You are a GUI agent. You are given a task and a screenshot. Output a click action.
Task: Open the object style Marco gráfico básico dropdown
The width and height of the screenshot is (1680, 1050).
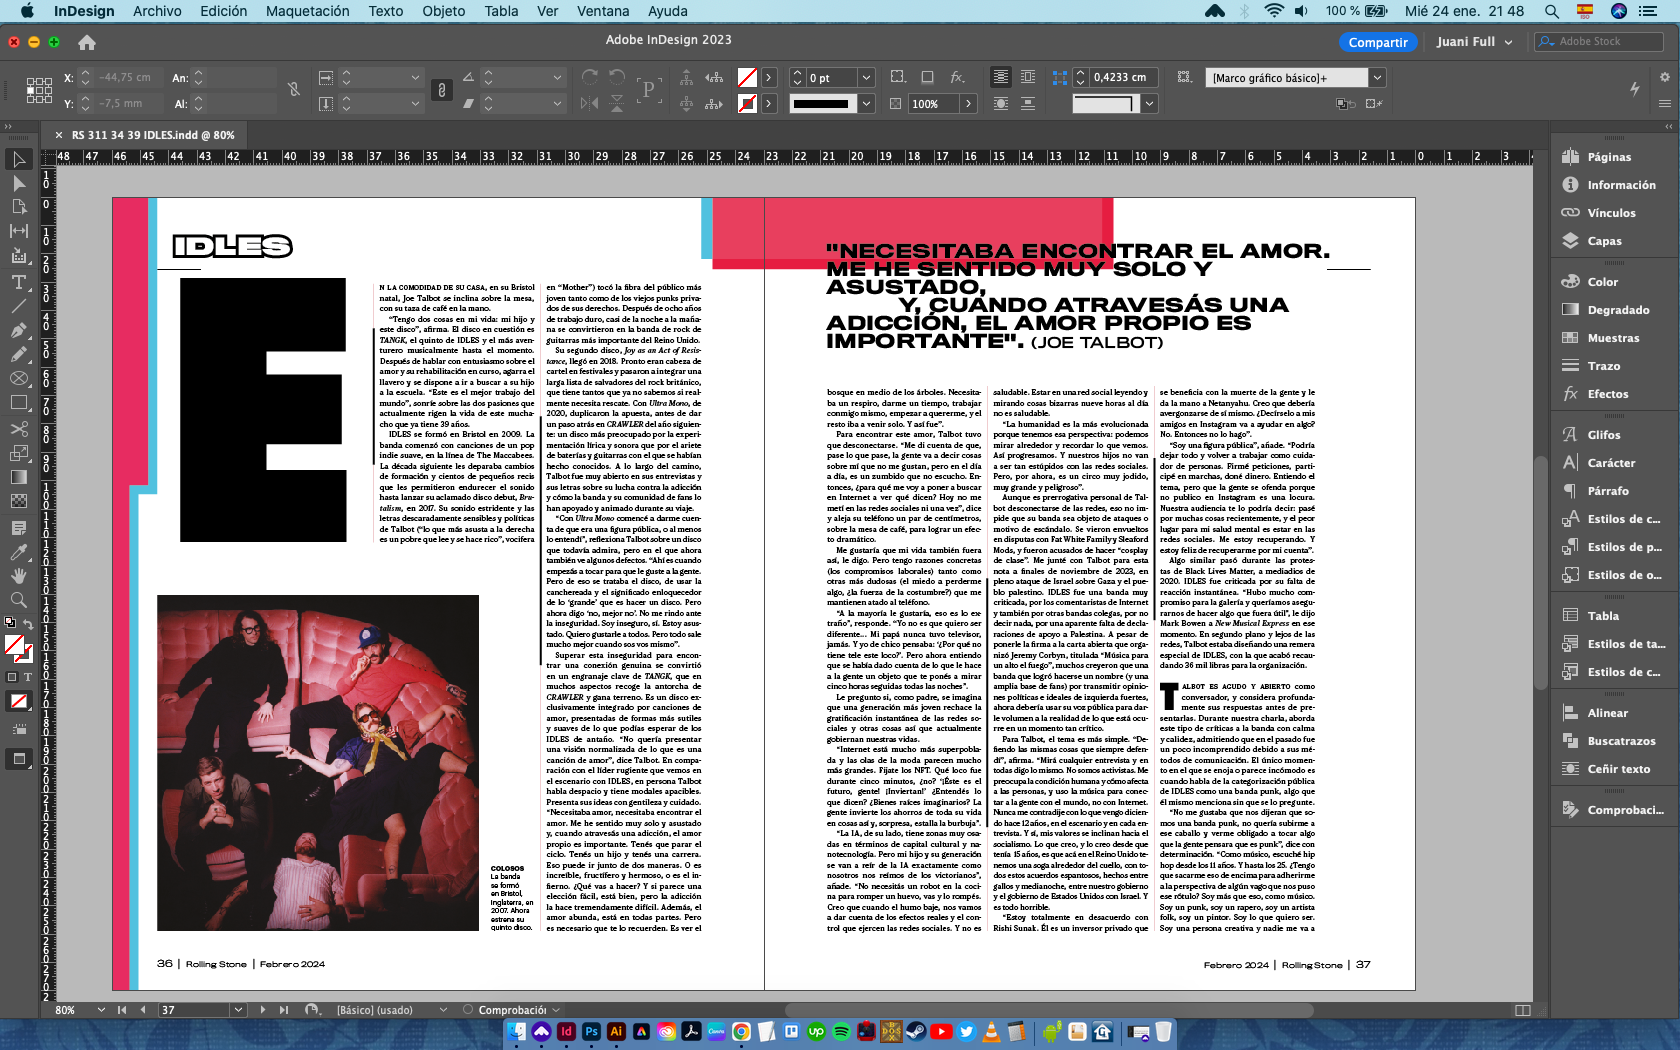pyautogui.click(x=1377, y=77)
